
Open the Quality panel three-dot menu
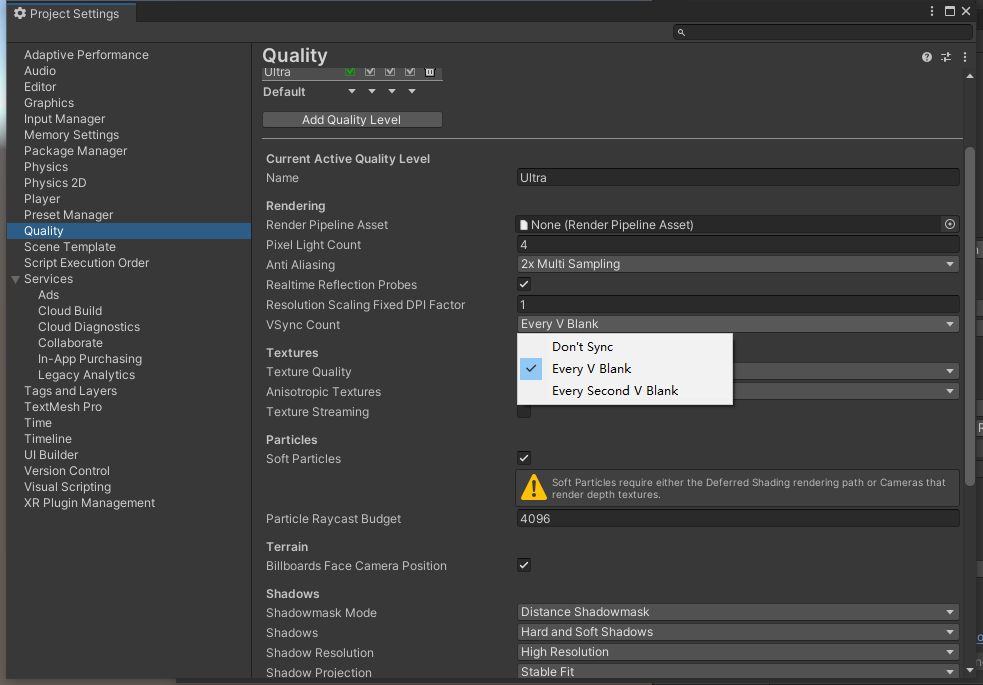[965, 57]
